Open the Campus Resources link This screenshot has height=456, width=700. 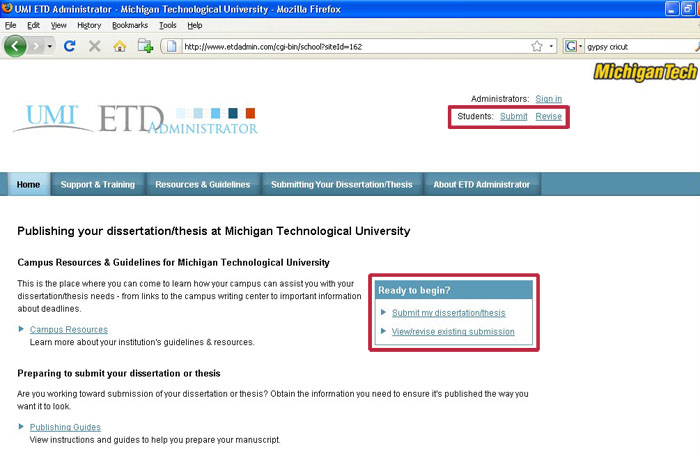tap(69, 329)
